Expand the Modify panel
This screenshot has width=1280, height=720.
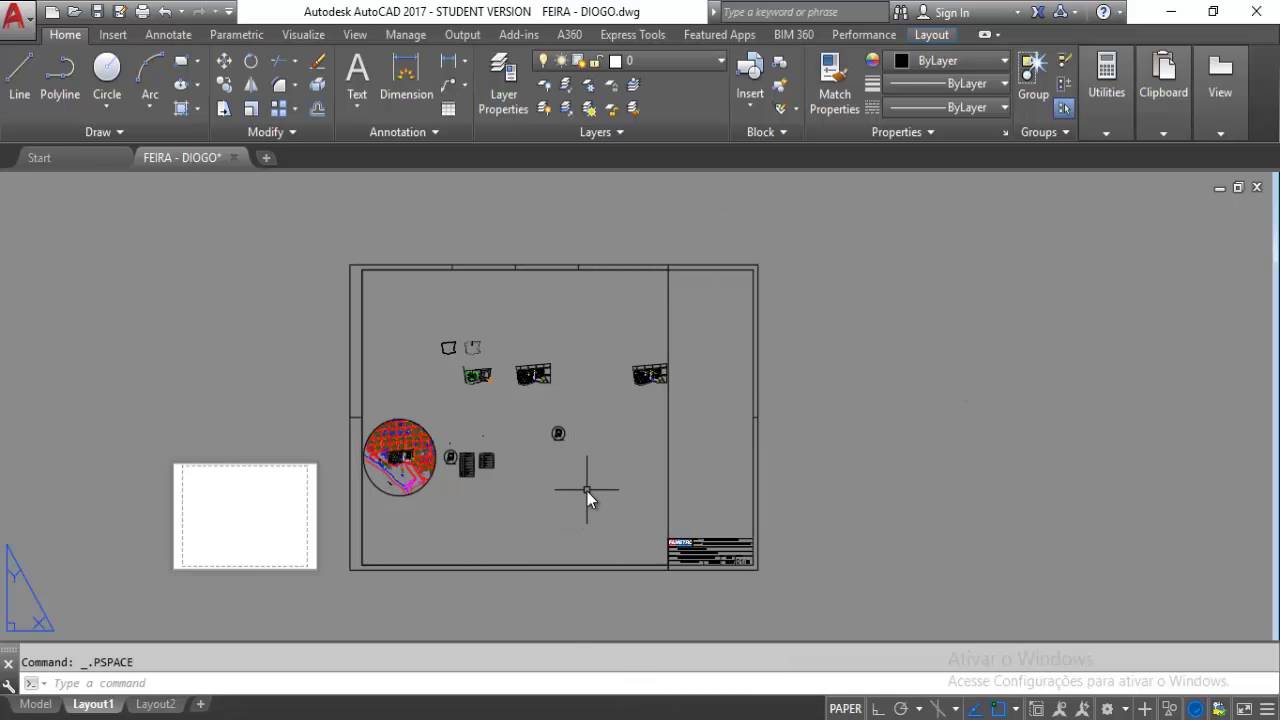tap(272, 132)
